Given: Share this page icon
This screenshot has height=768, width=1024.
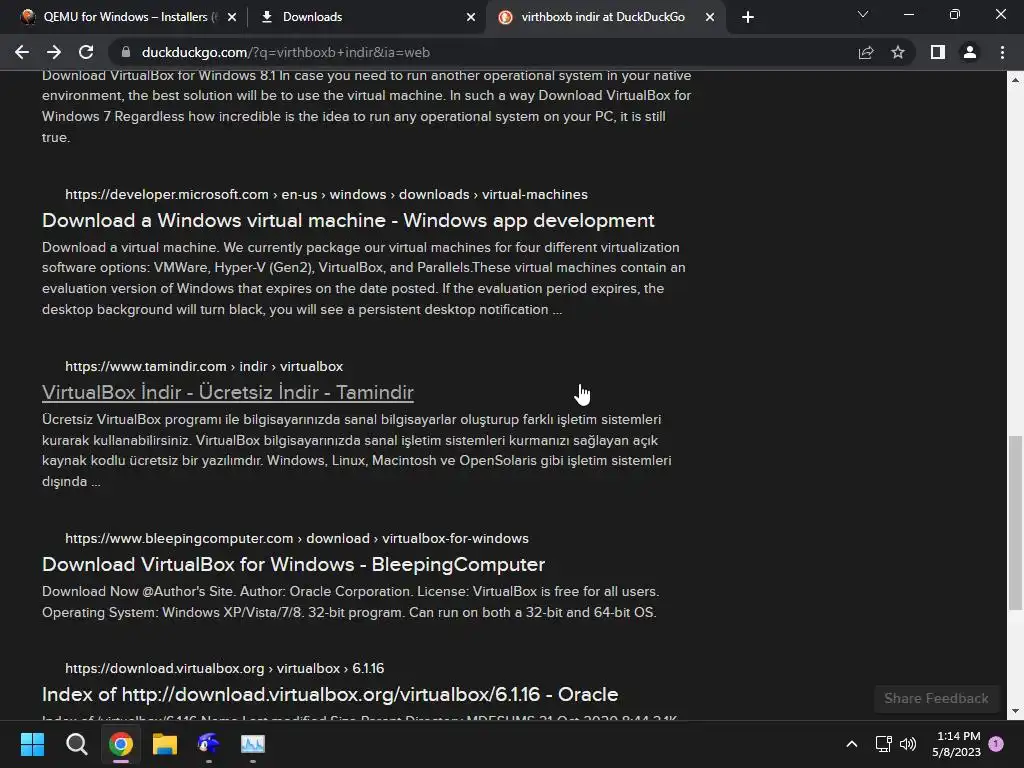Looking at the screenshot, I should pyautogui.click(x=866, y=52).
